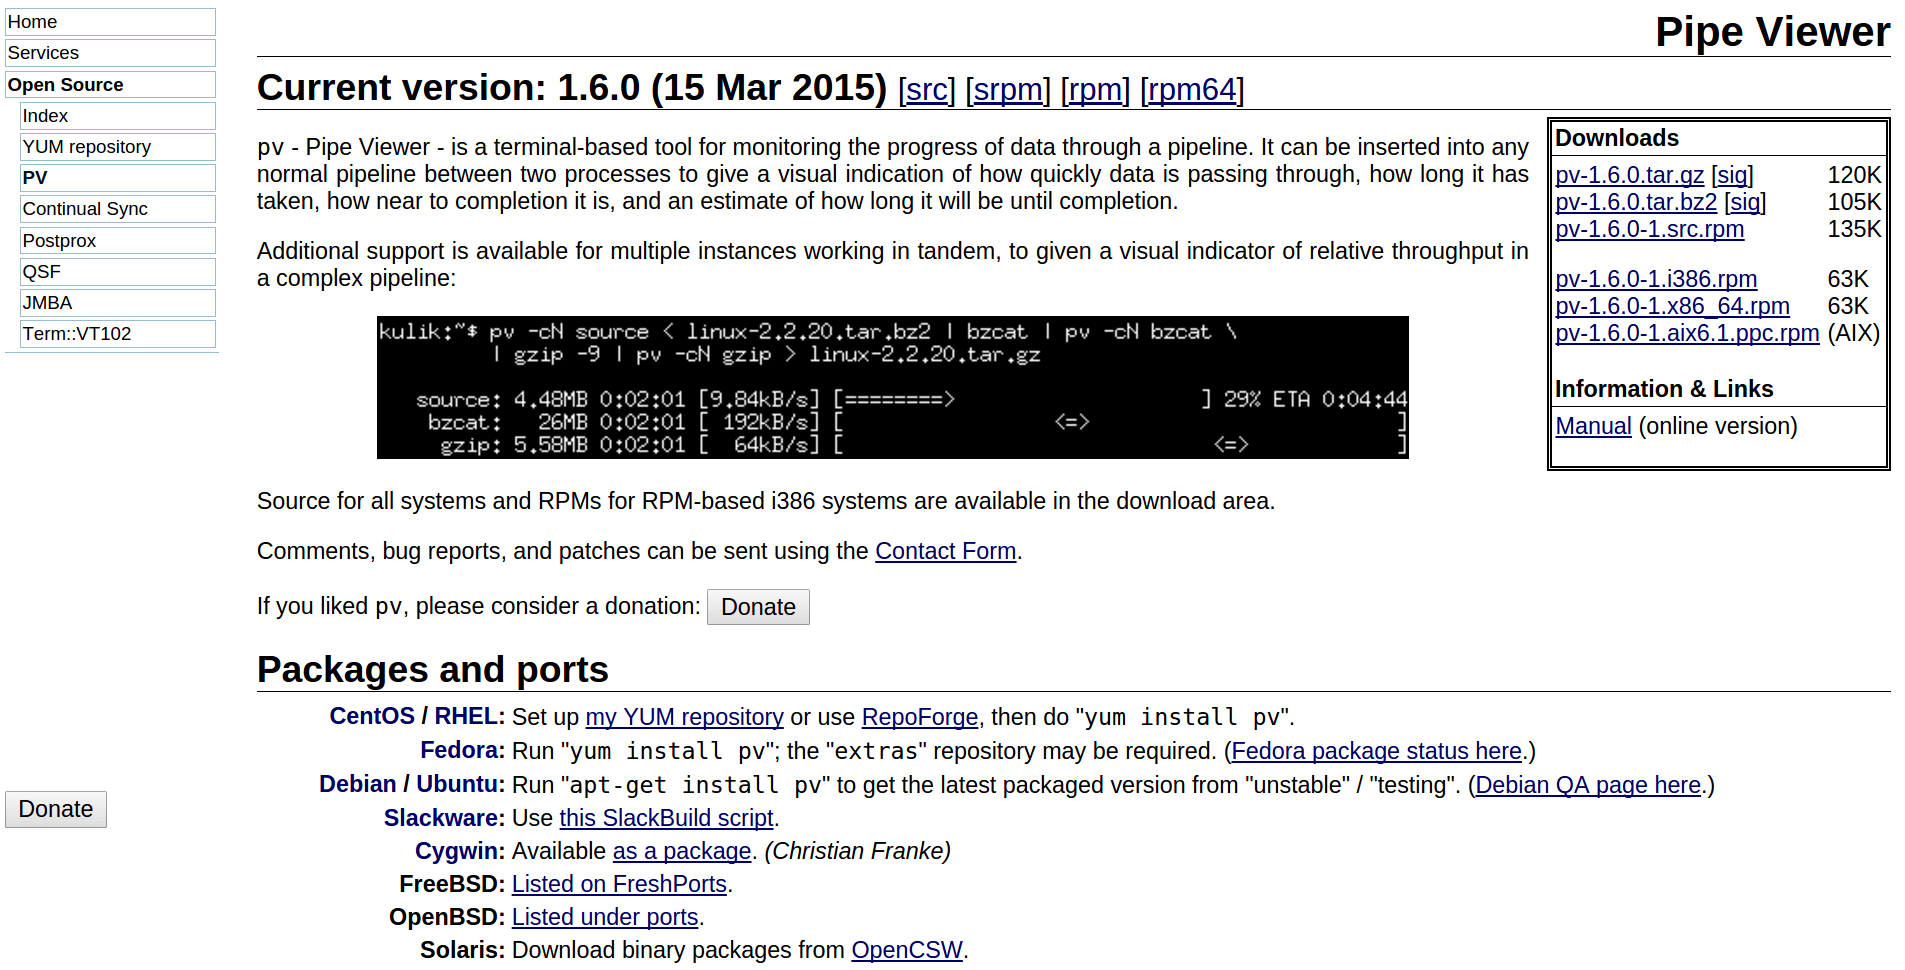
Task: Open the Home sidebar link
Action: [x=110, y=22]
